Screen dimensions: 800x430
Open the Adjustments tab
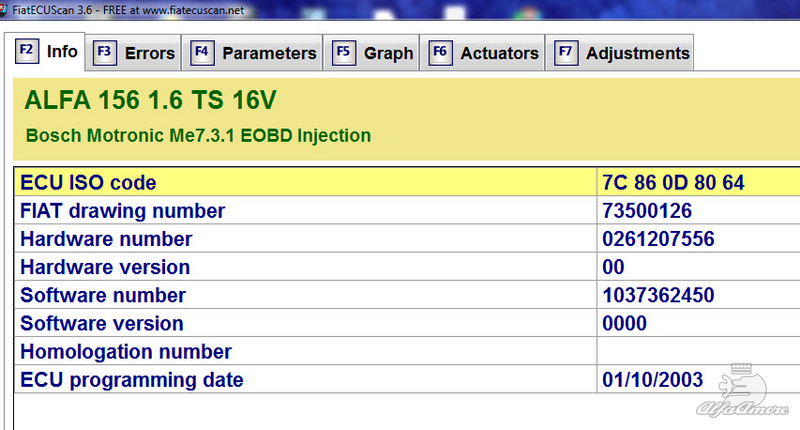click(x=619, y=53)
